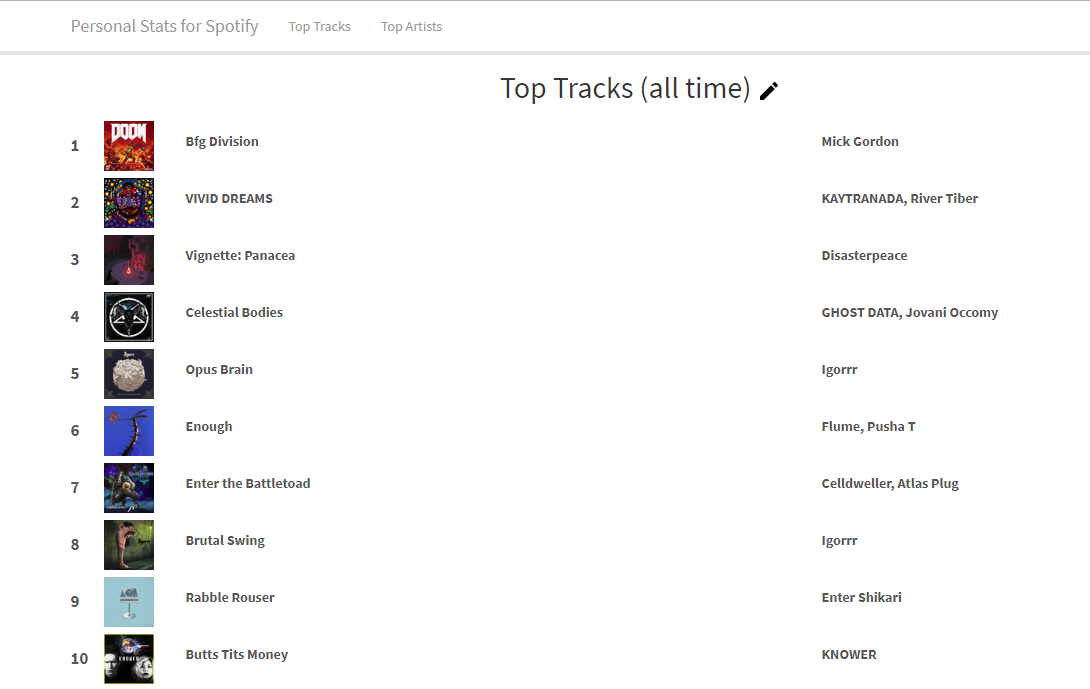Select the track title VIVID DREAMS
Image resolution: width=1090 pixels, height=689 pixels.
229,199
